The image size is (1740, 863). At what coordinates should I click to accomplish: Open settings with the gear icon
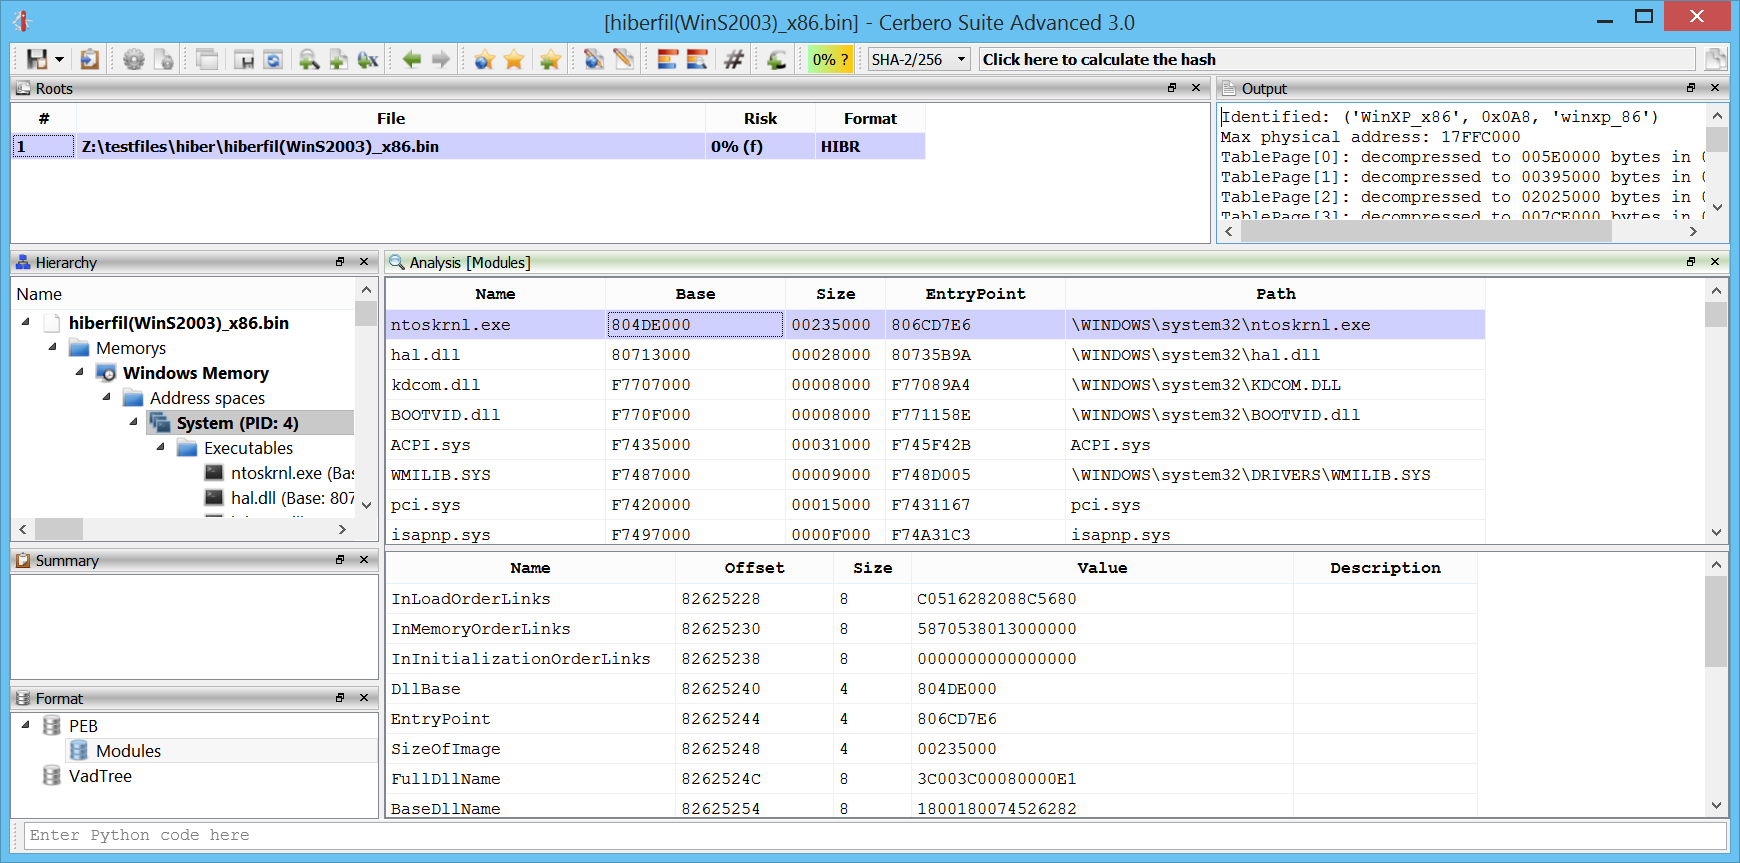pos(133,59)
